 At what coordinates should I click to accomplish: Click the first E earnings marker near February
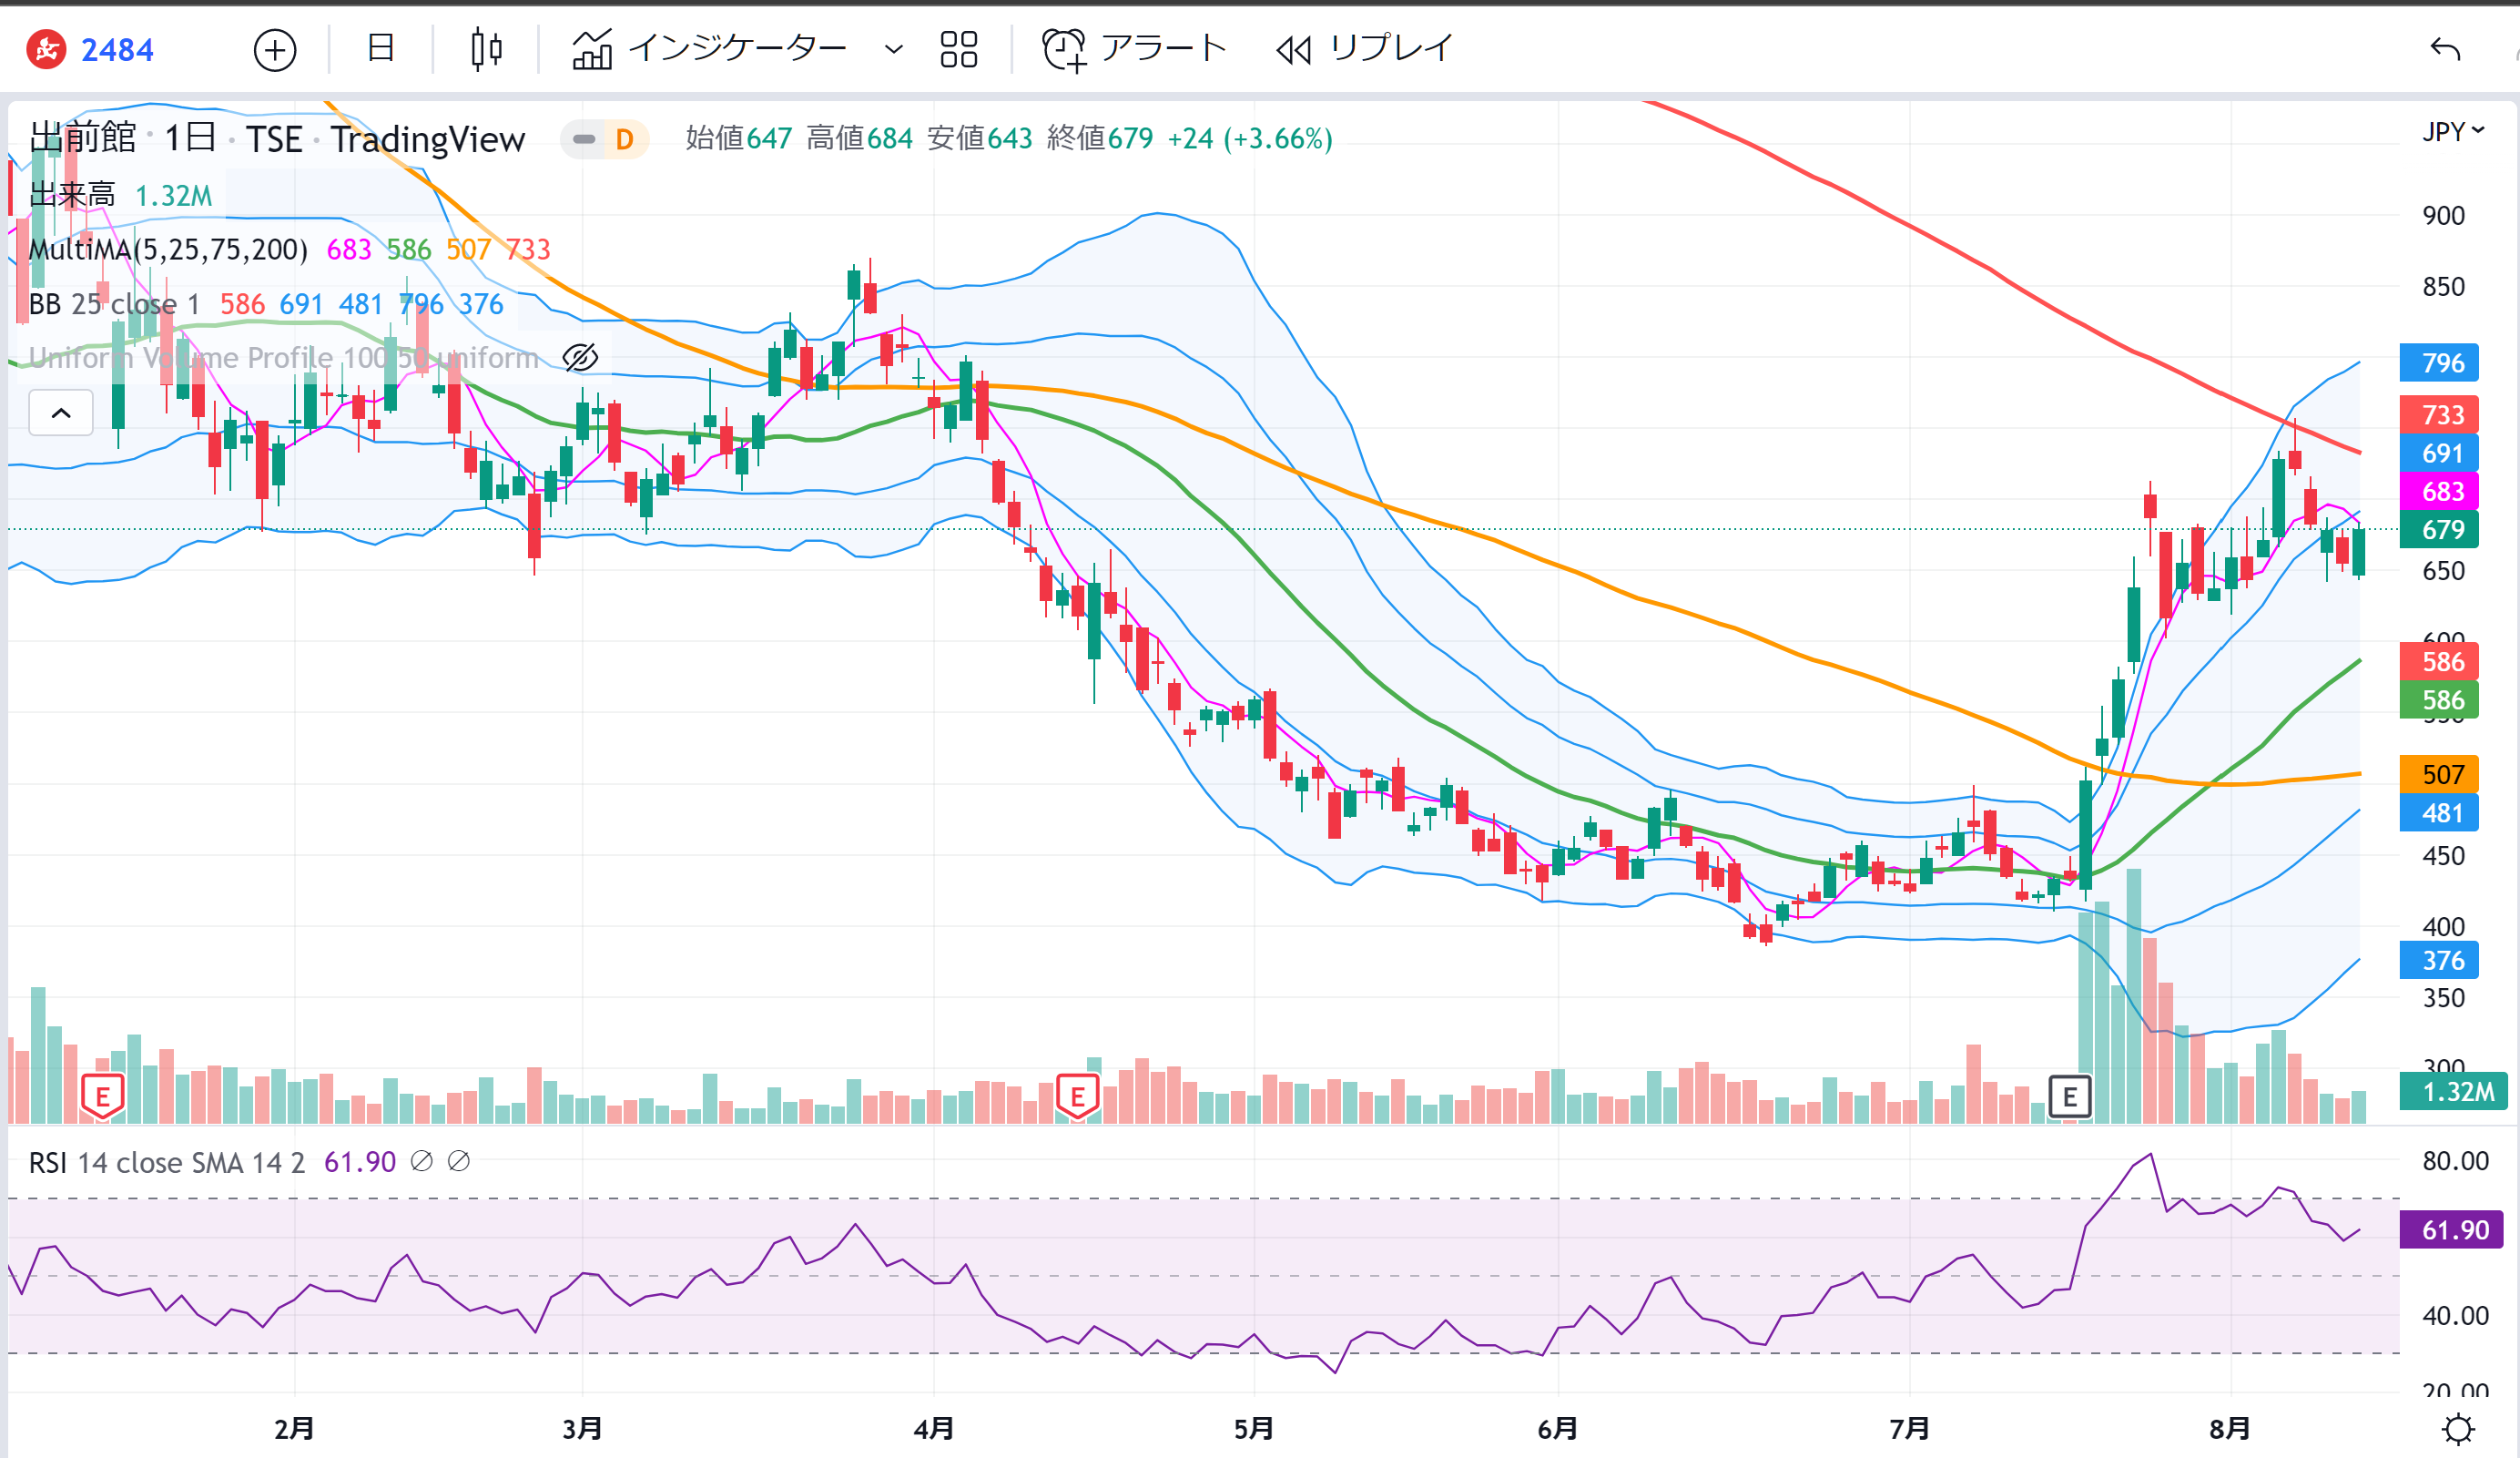(102, 1097)
